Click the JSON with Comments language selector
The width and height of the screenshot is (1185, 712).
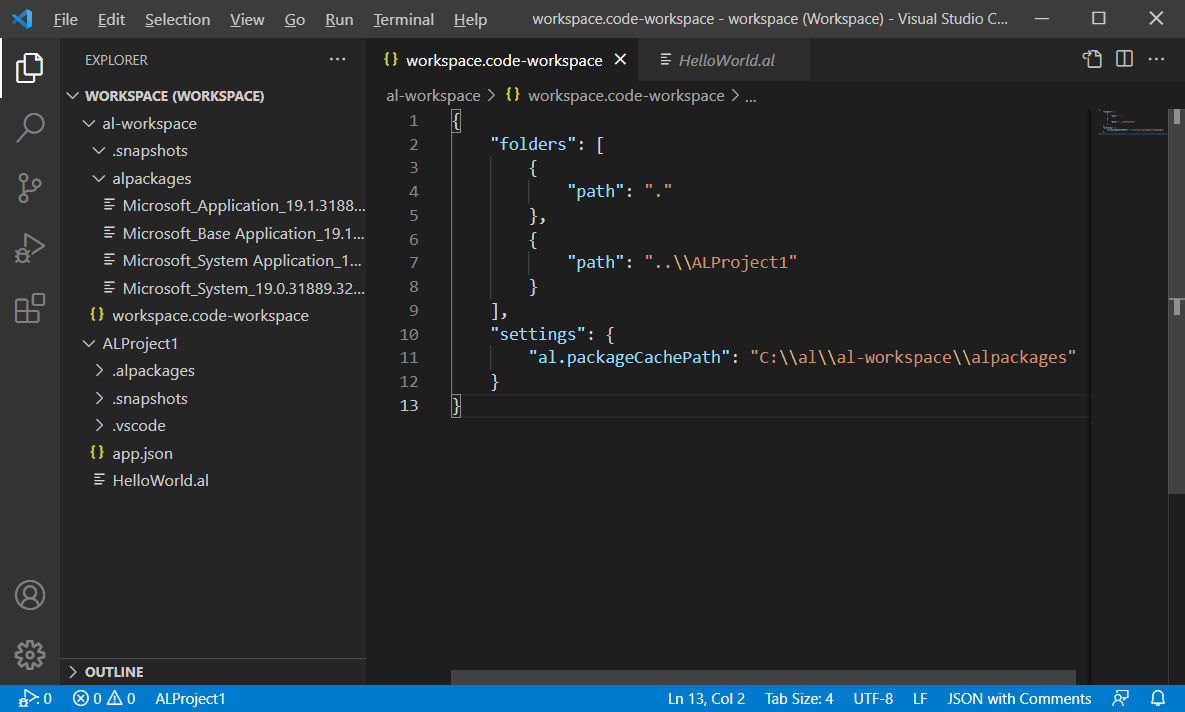point(1019,698)
